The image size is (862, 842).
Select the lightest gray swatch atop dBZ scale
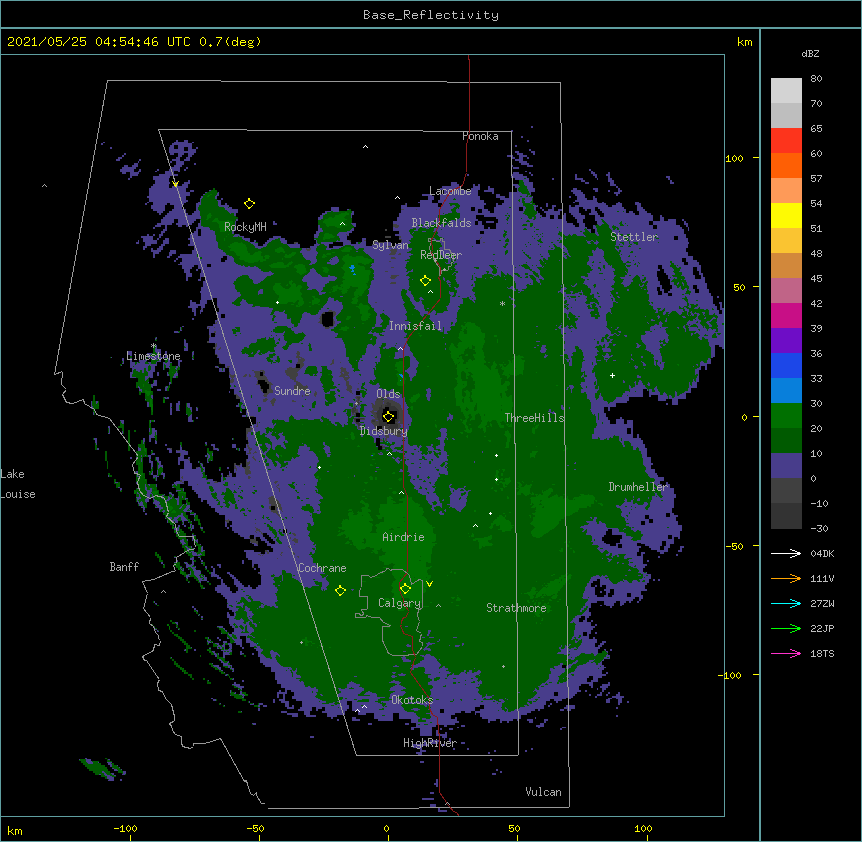[786, 90]
